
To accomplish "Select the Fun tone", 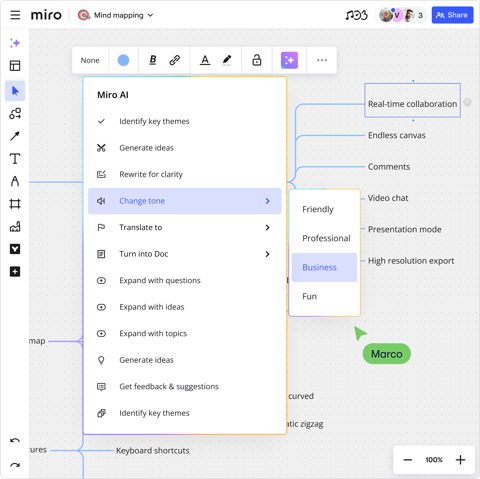I will coord(324,296).
